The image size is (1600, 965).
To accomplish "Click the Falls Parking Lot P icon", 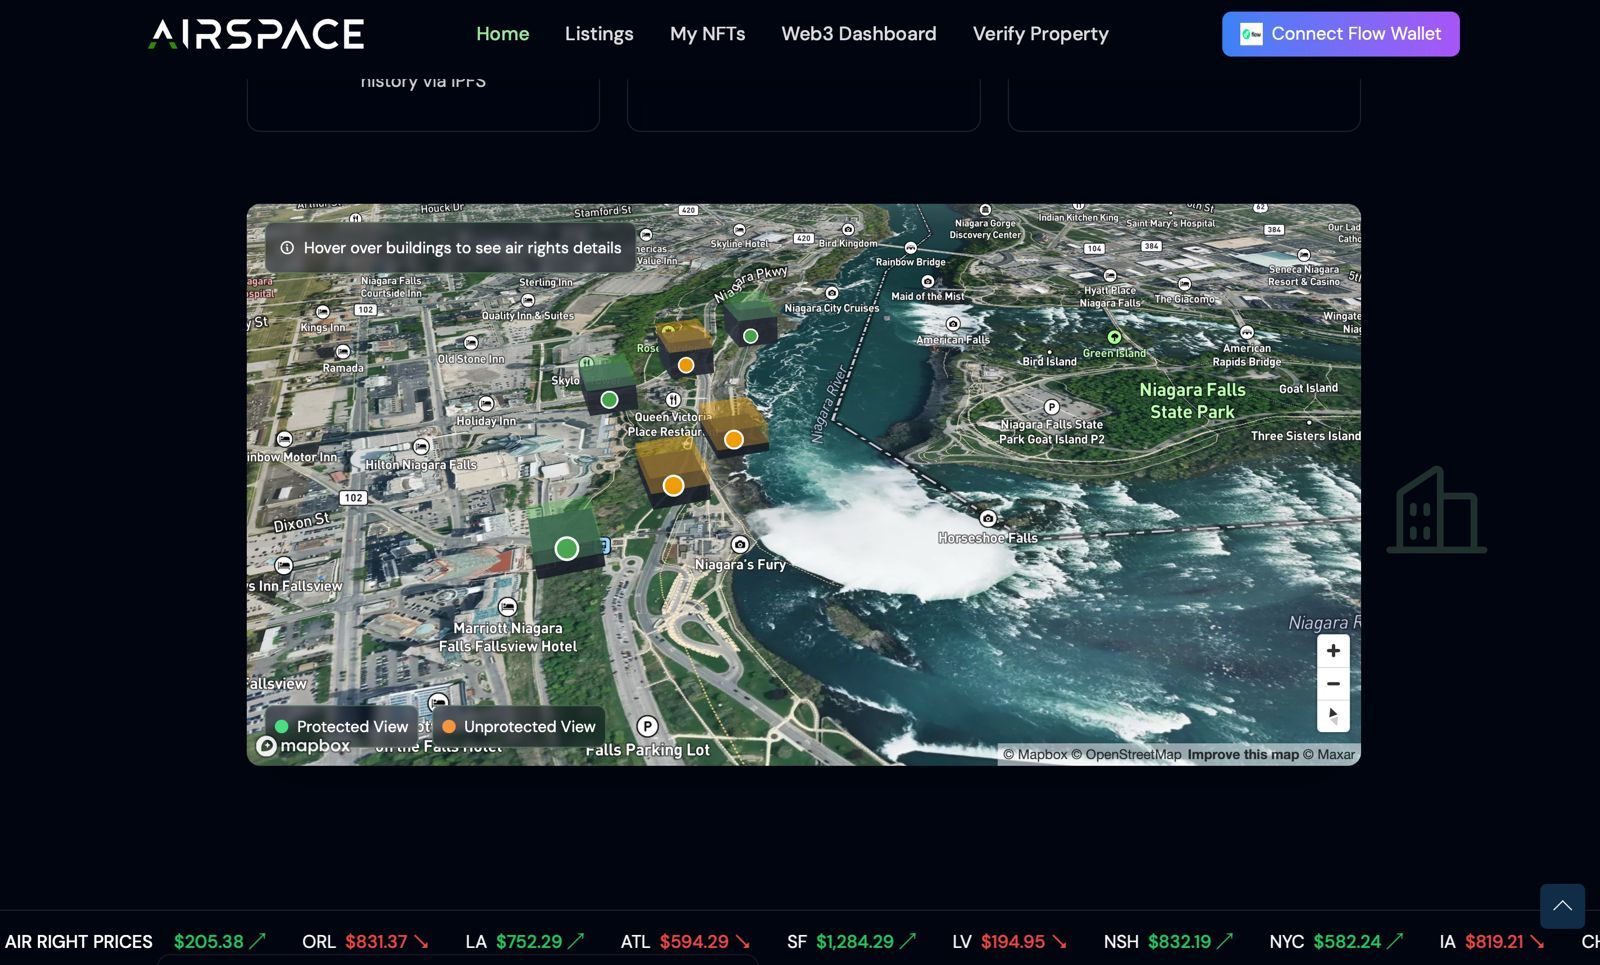I will [x=647, y=727].
